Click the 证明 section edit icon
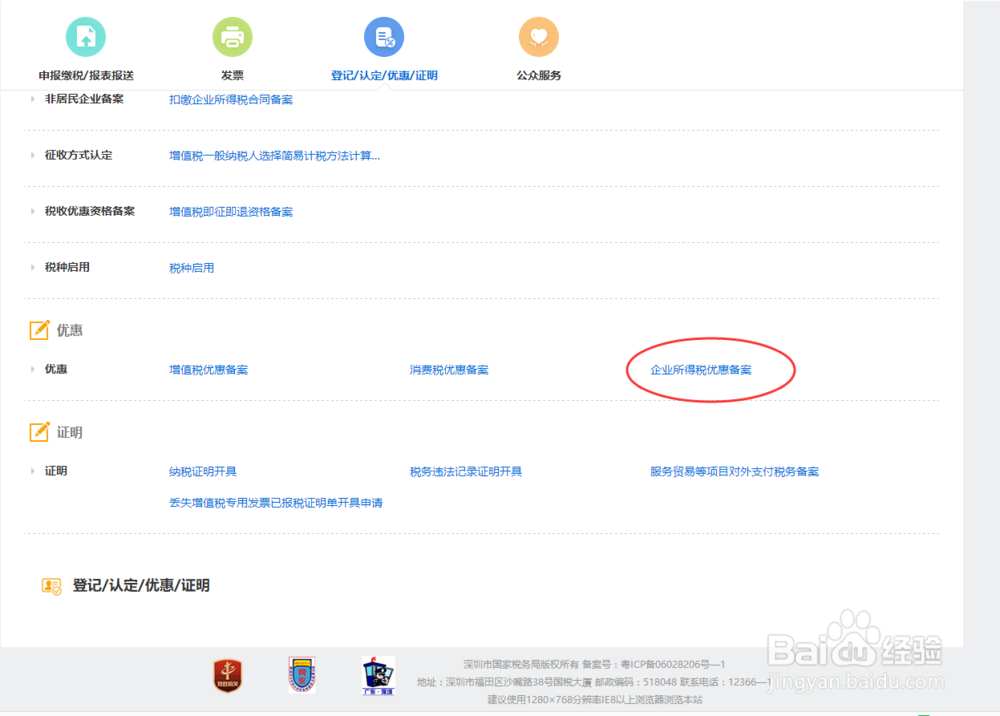 pyautogui.click(x=39, y=432)
